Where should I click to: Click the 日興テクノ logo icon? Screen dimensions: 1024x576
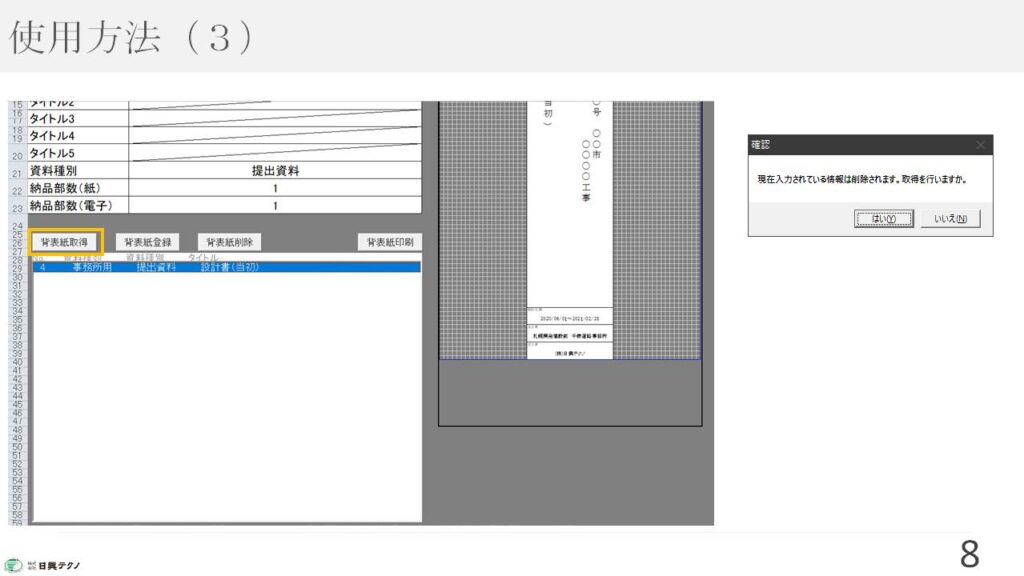[x=13, y=565]
